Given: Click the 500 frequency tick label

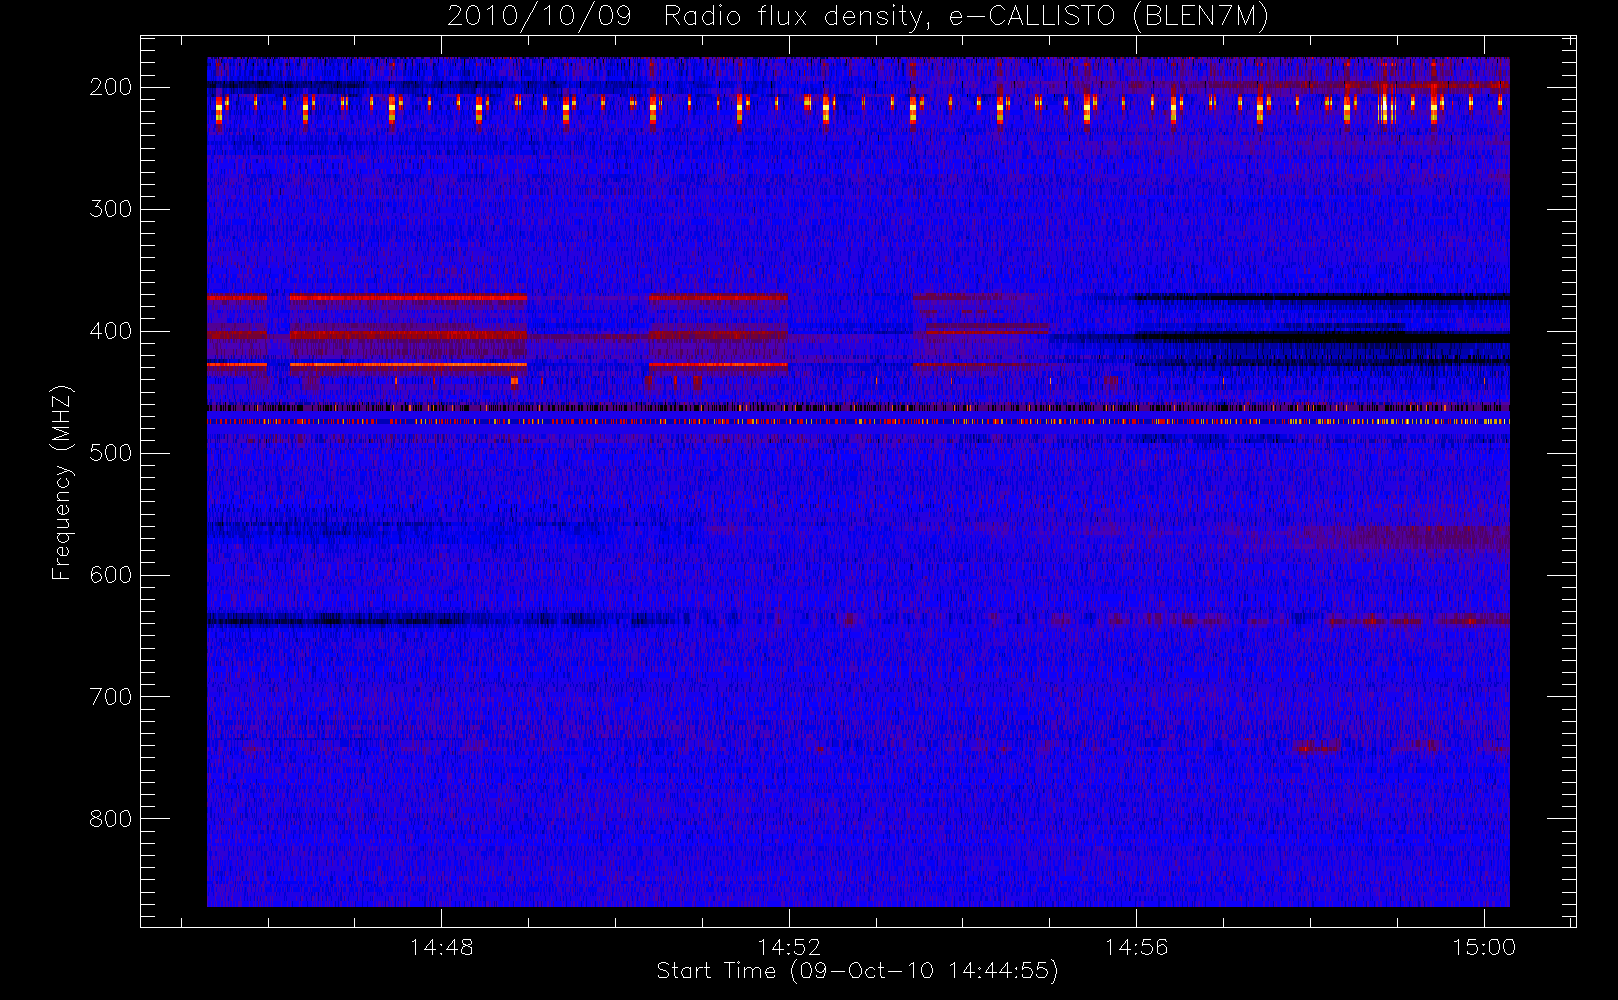Looking at the screenshot, I should (111, 453).
